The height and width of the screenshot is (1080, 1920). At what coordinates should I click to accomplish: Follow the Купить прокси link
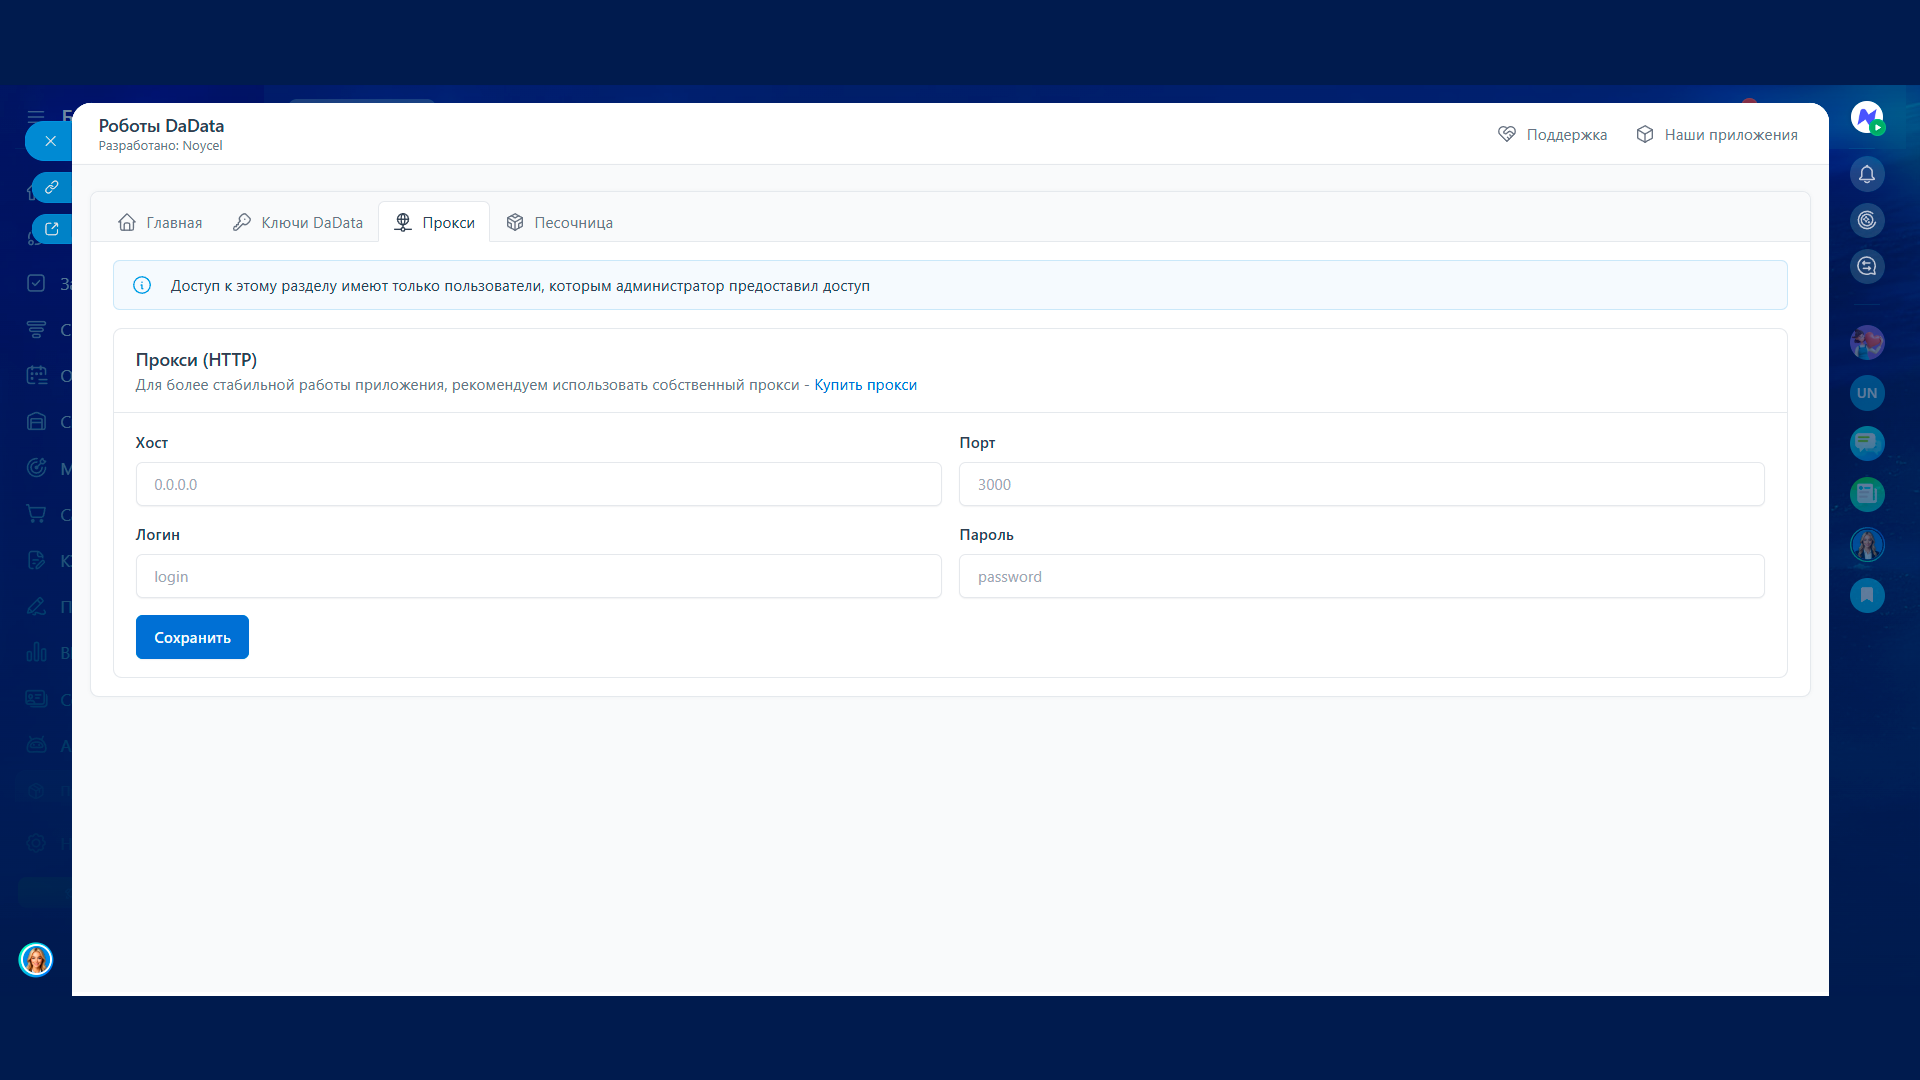(865, 385)
